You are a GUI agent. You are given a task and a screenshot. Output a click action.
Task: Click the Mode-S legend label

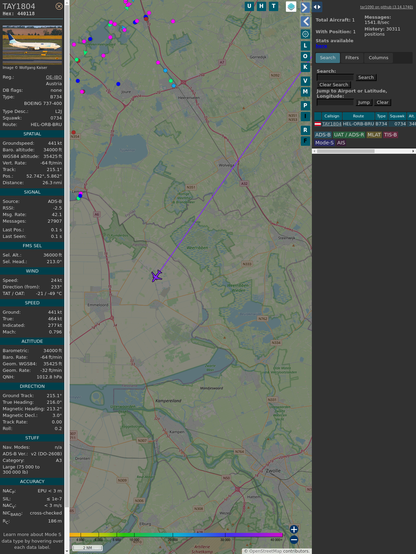pyautogui.click(x=324, y=143)
